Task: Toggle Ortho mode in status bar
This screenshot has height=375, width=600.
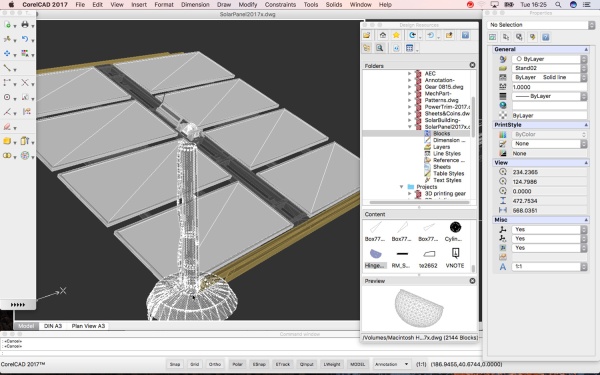Action: 215,364
